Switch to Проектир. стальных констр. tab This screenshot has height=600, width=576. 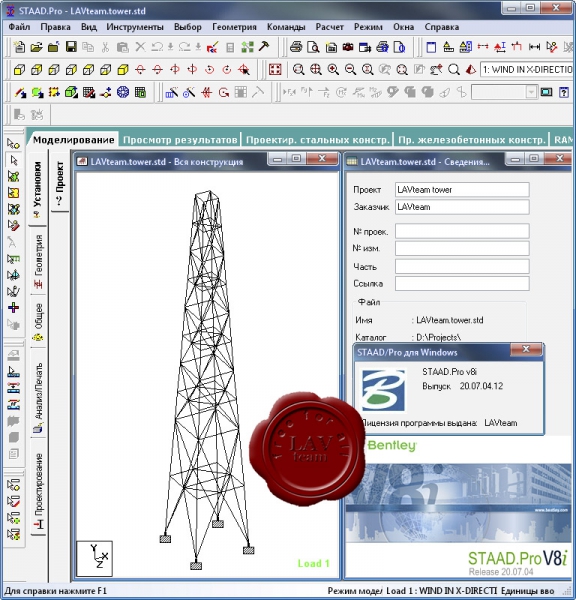pyautogui.click(x=317, y=140)
